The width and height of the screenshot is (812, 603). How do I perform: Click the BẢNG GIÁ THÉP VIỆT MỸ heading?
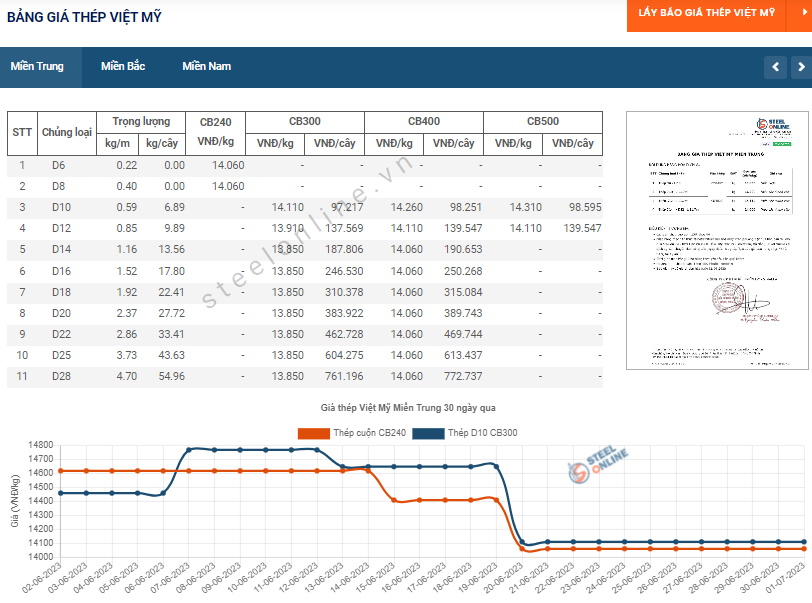[x=84, y=17]
